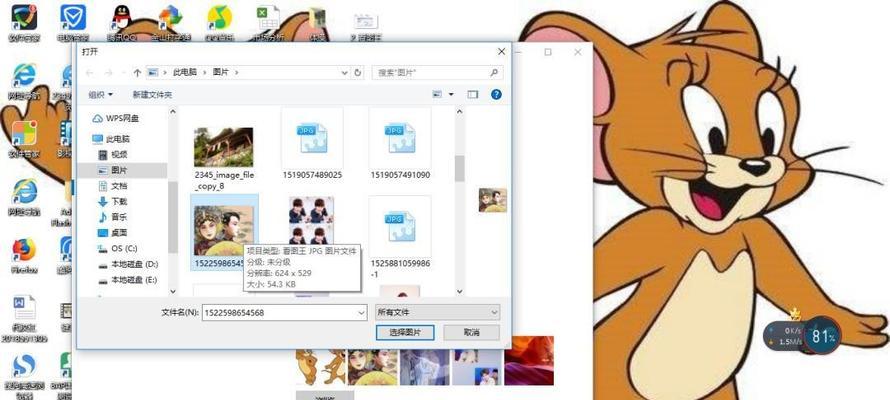Viewport: 890px width, 400px height.
Task: Go forward with the forward arrow
Action: pyautogui.click(x=108, y=73)
